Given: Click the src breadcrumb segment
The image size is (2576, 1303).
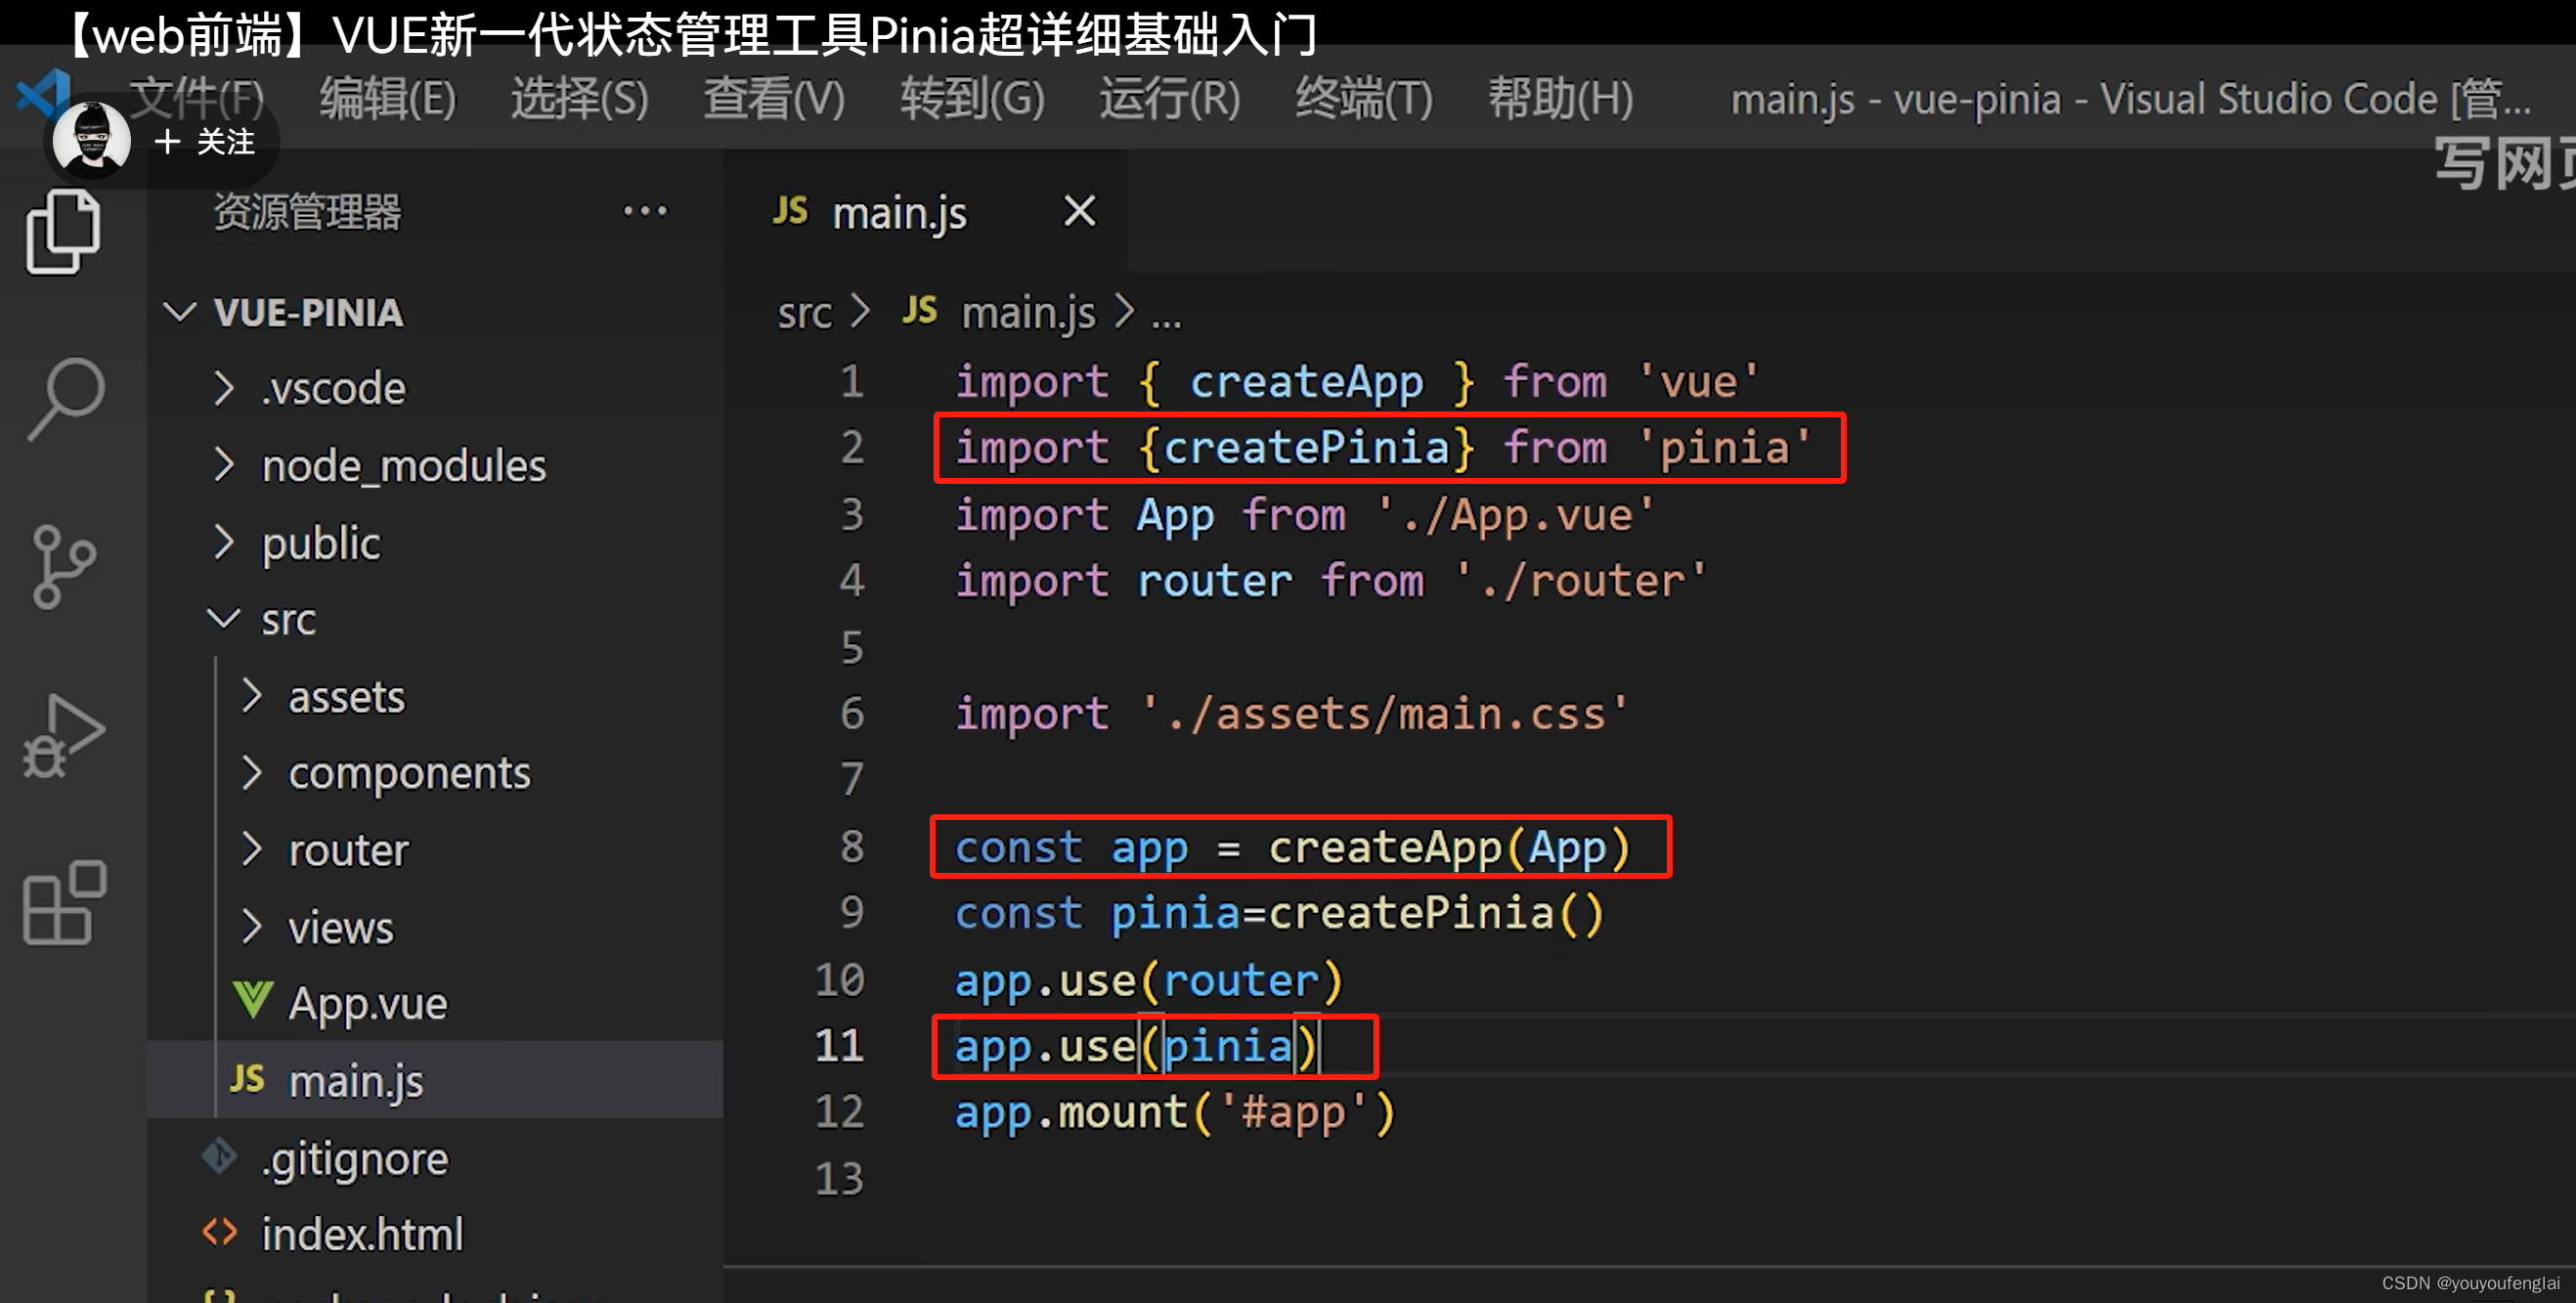Looking at the screenshot, I should [804, 313].
